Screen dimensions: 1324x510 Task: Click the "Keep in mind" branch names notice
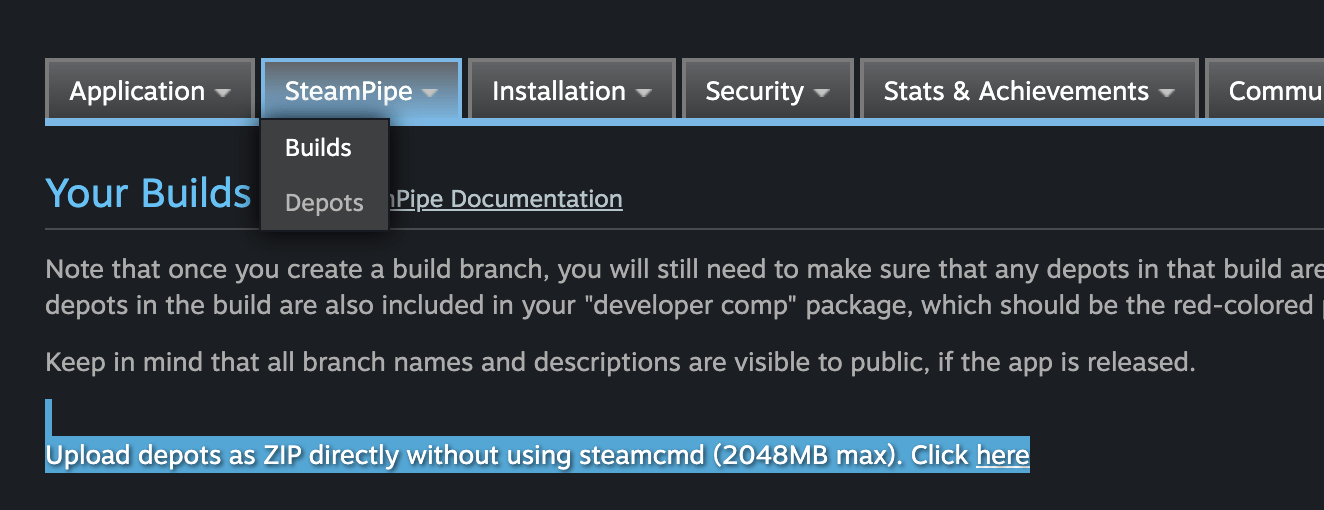click(620, 362)
